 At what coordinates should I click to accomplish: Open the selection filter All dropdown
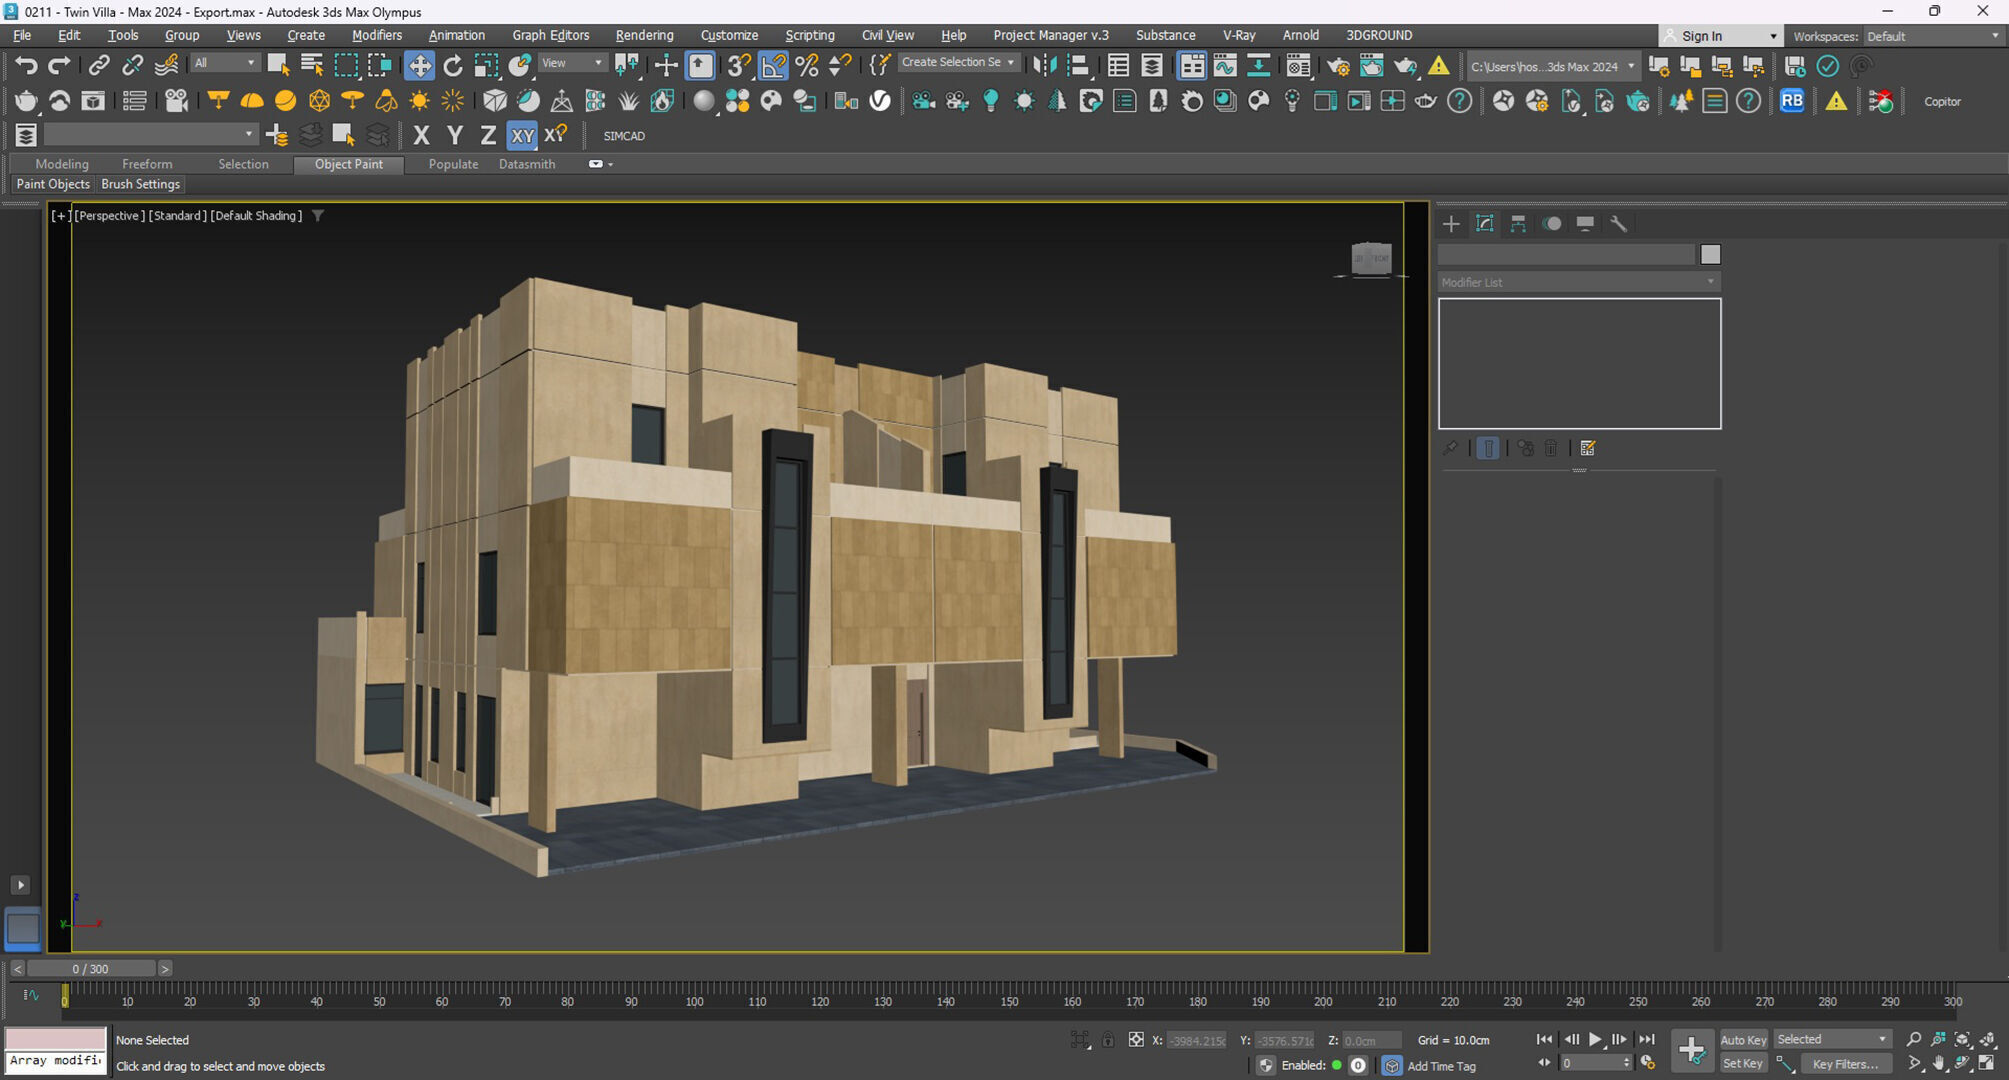tap(224, 63)
